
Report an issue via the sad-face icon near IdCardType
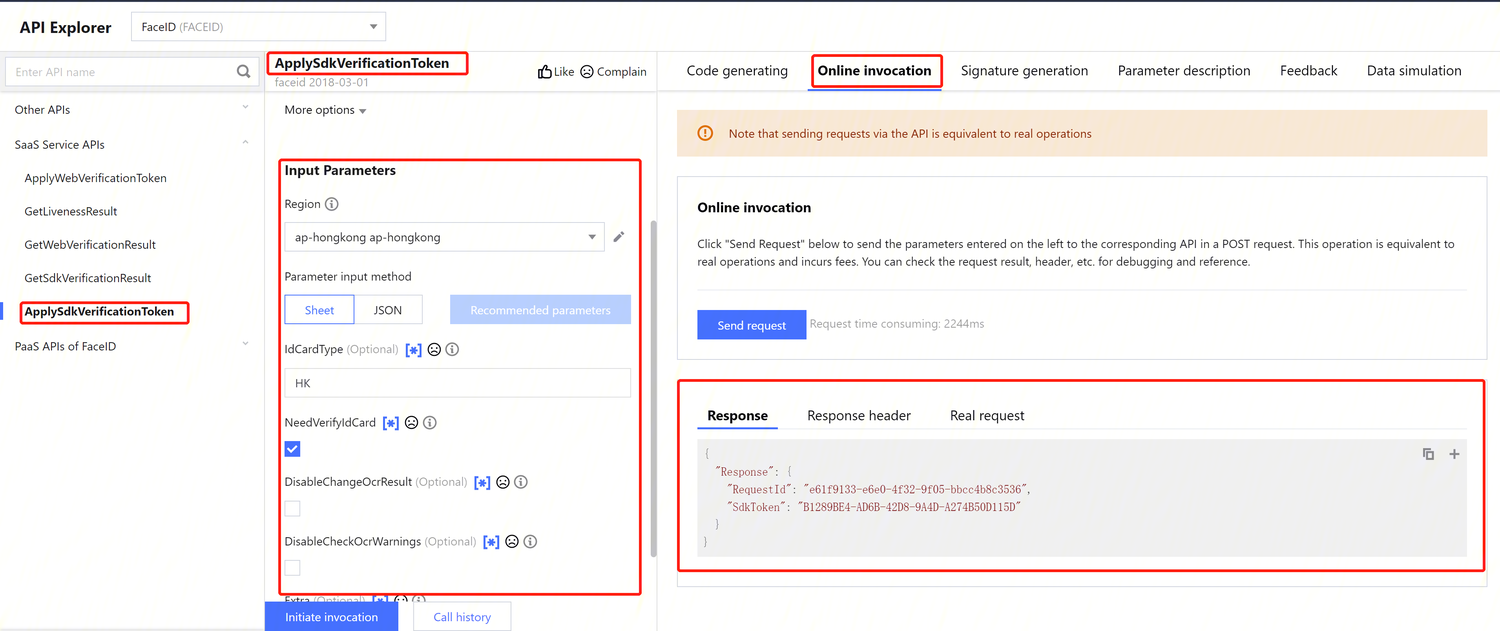click(x=432, y=349)
